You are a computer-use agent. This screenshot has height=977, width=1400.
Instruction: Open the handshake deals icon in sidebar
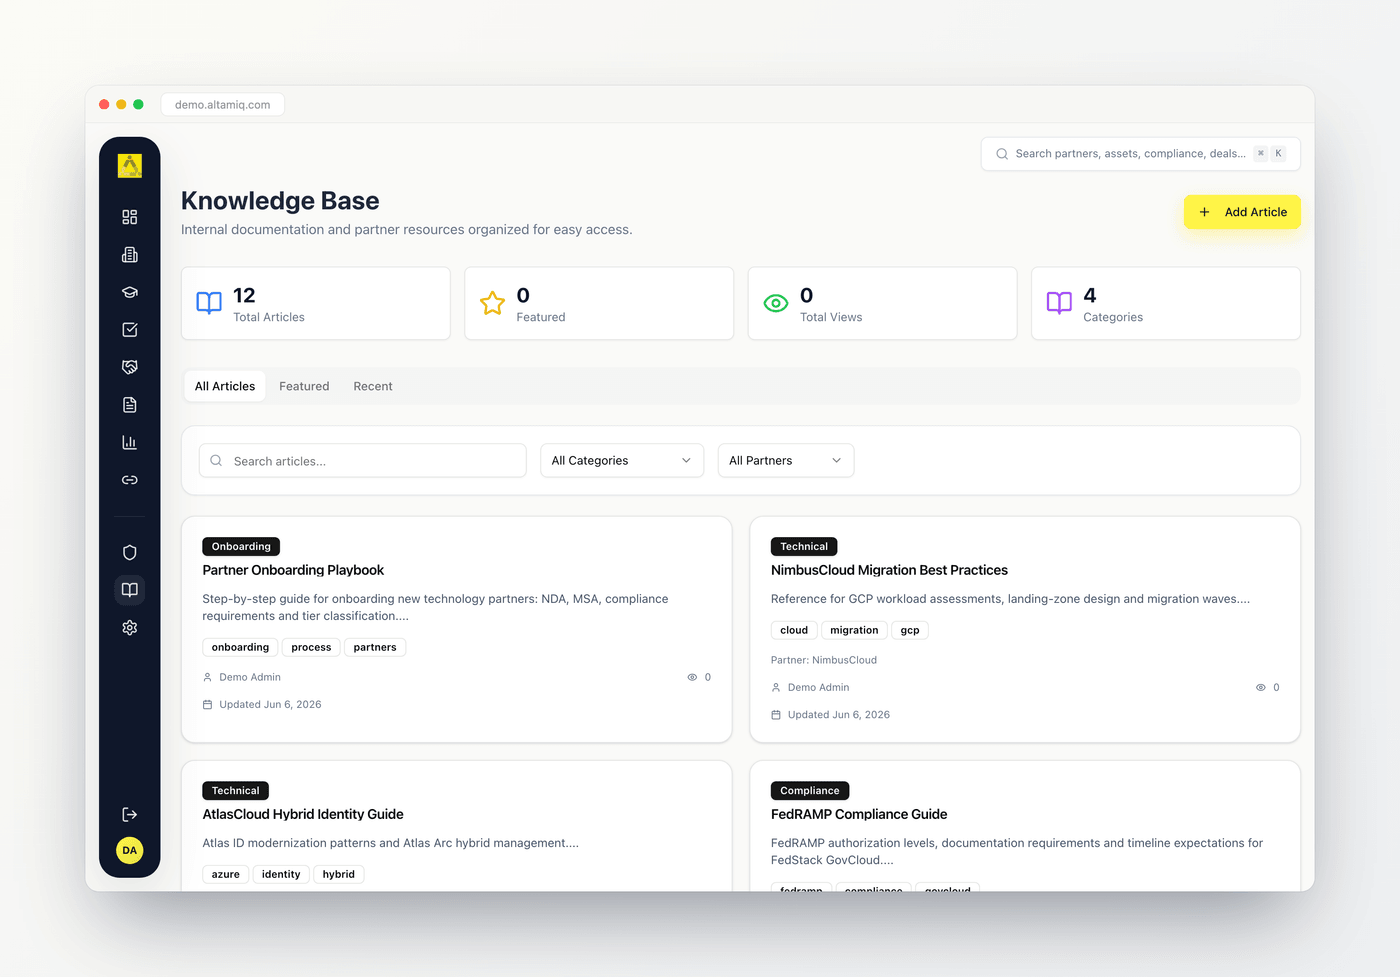130,367
